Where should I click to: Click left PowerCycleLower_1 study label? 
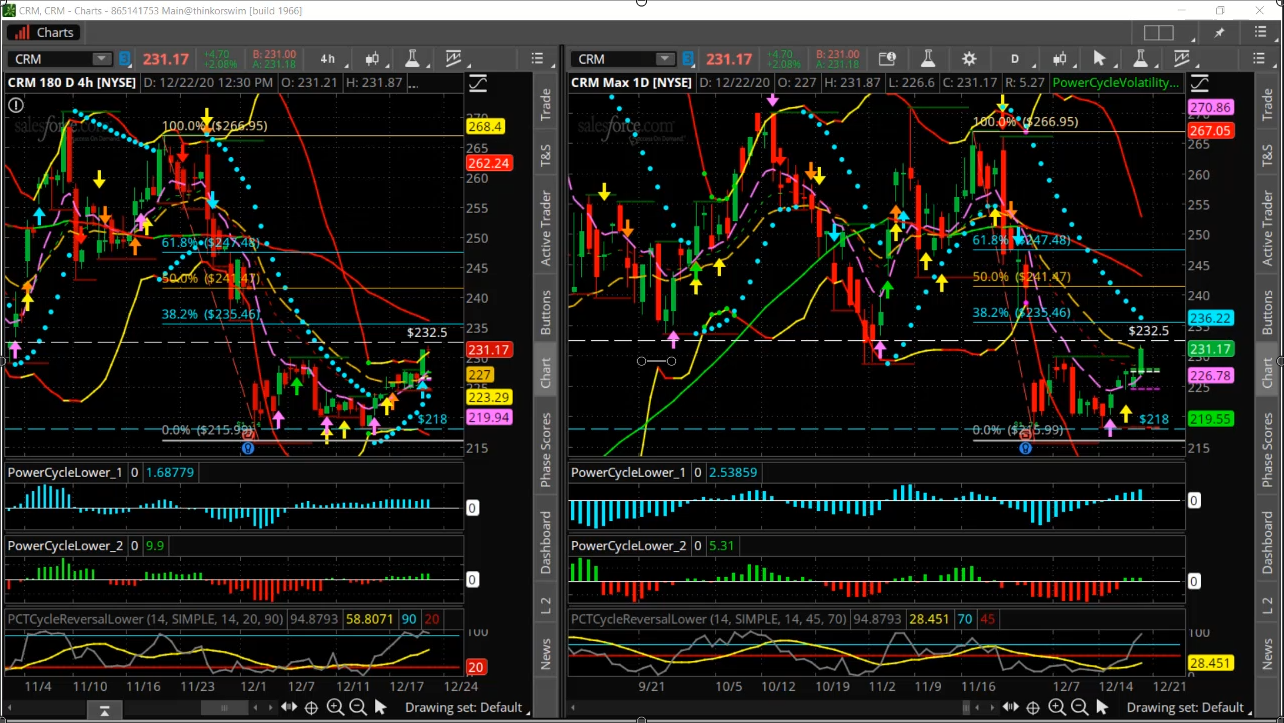click(65, 472)
